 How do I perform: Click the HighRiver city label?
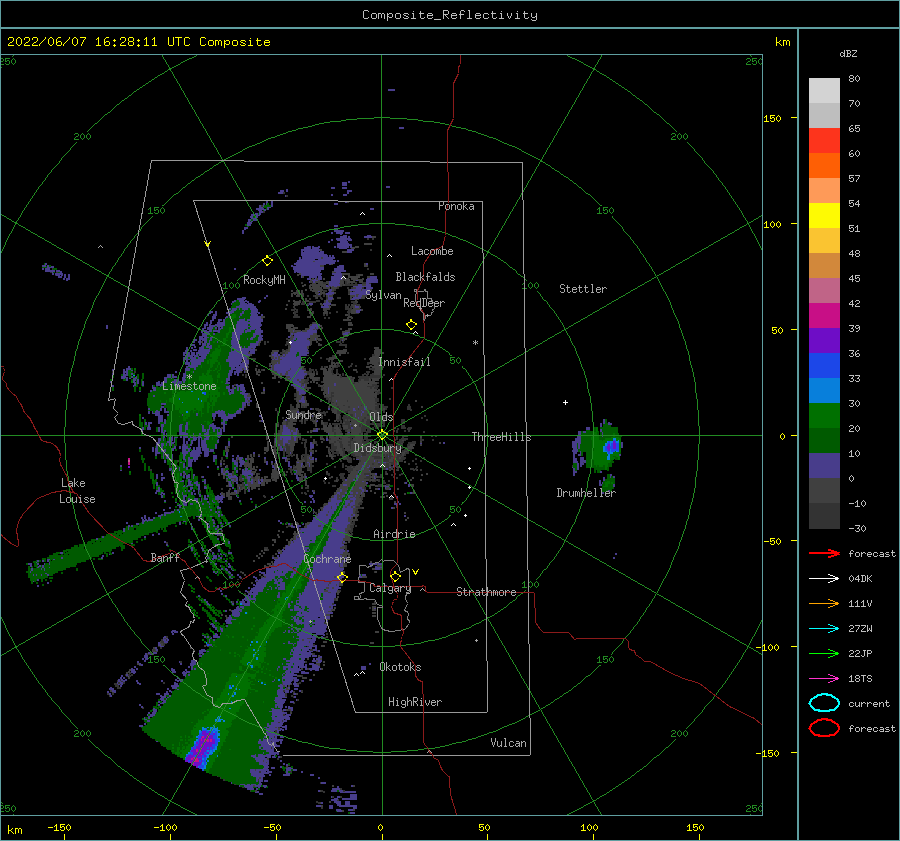point(415,702)
